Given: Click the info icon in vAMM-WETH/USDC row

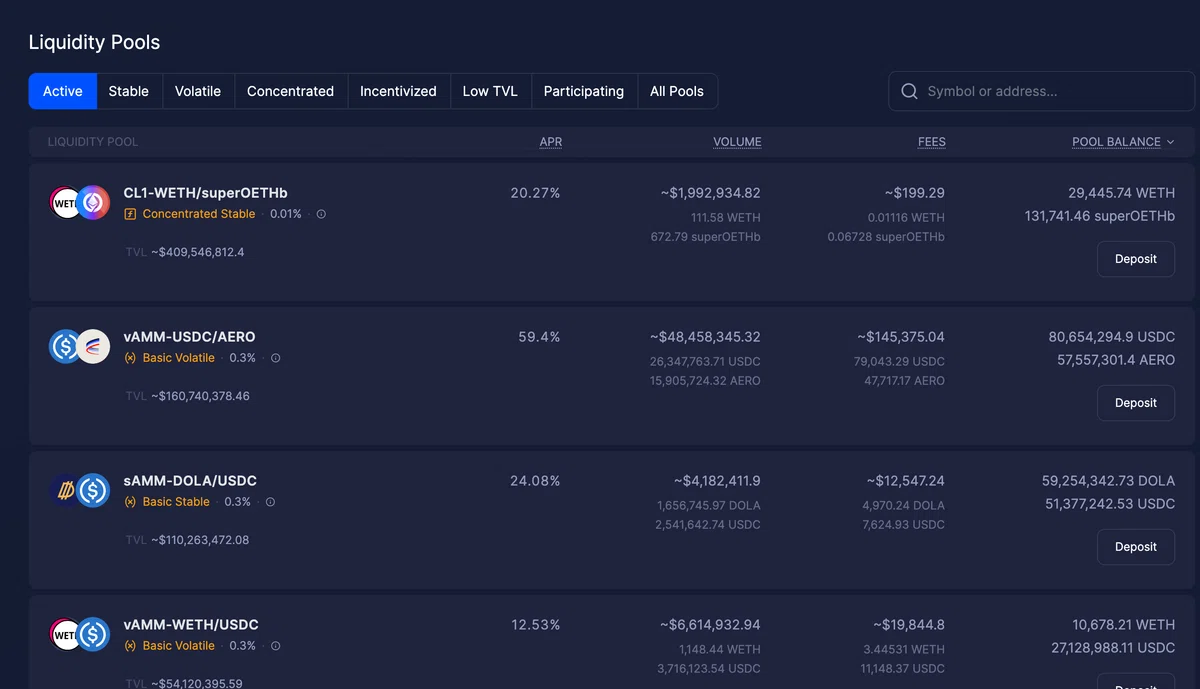Looking at the screenshot, I should [x=276, y=646].
